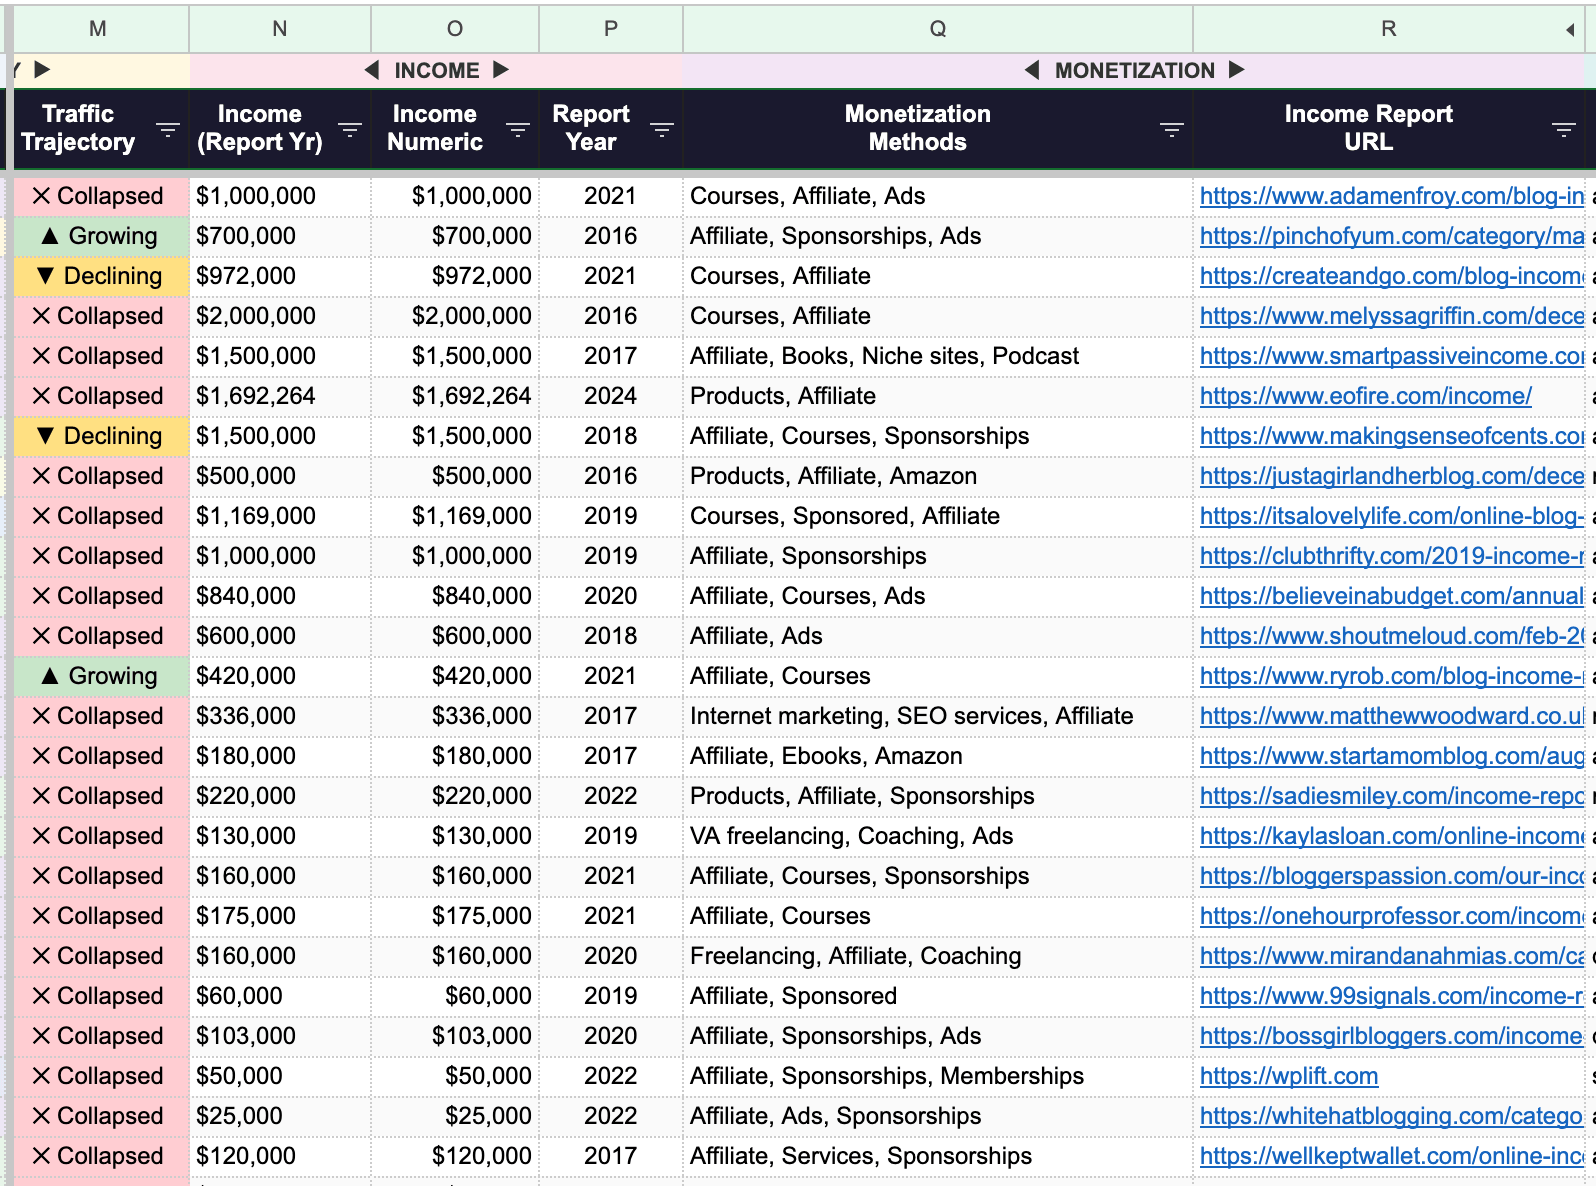Click the hidden columns arrow in column R header
This screenshot has height=1186, width=1596.
tap(1571, 30)
